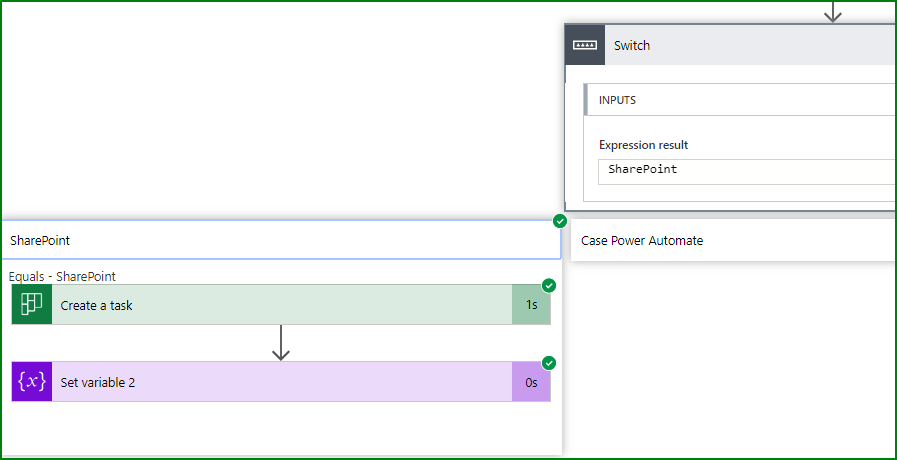897x460 pixels.
Task: Click the green checkmark on Create a task
Action: pos(549,286)
